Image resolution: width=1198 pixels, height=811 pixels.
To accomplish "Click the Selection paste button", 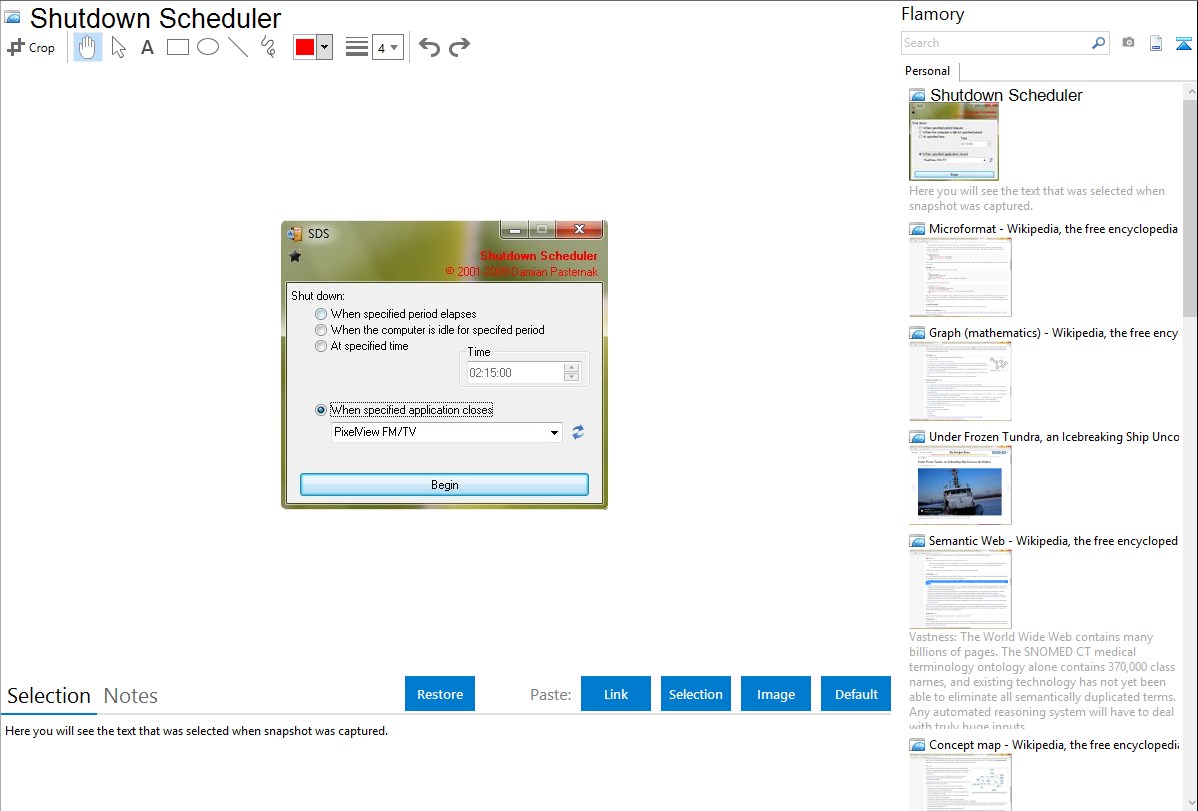I will [x=696, y=694].
